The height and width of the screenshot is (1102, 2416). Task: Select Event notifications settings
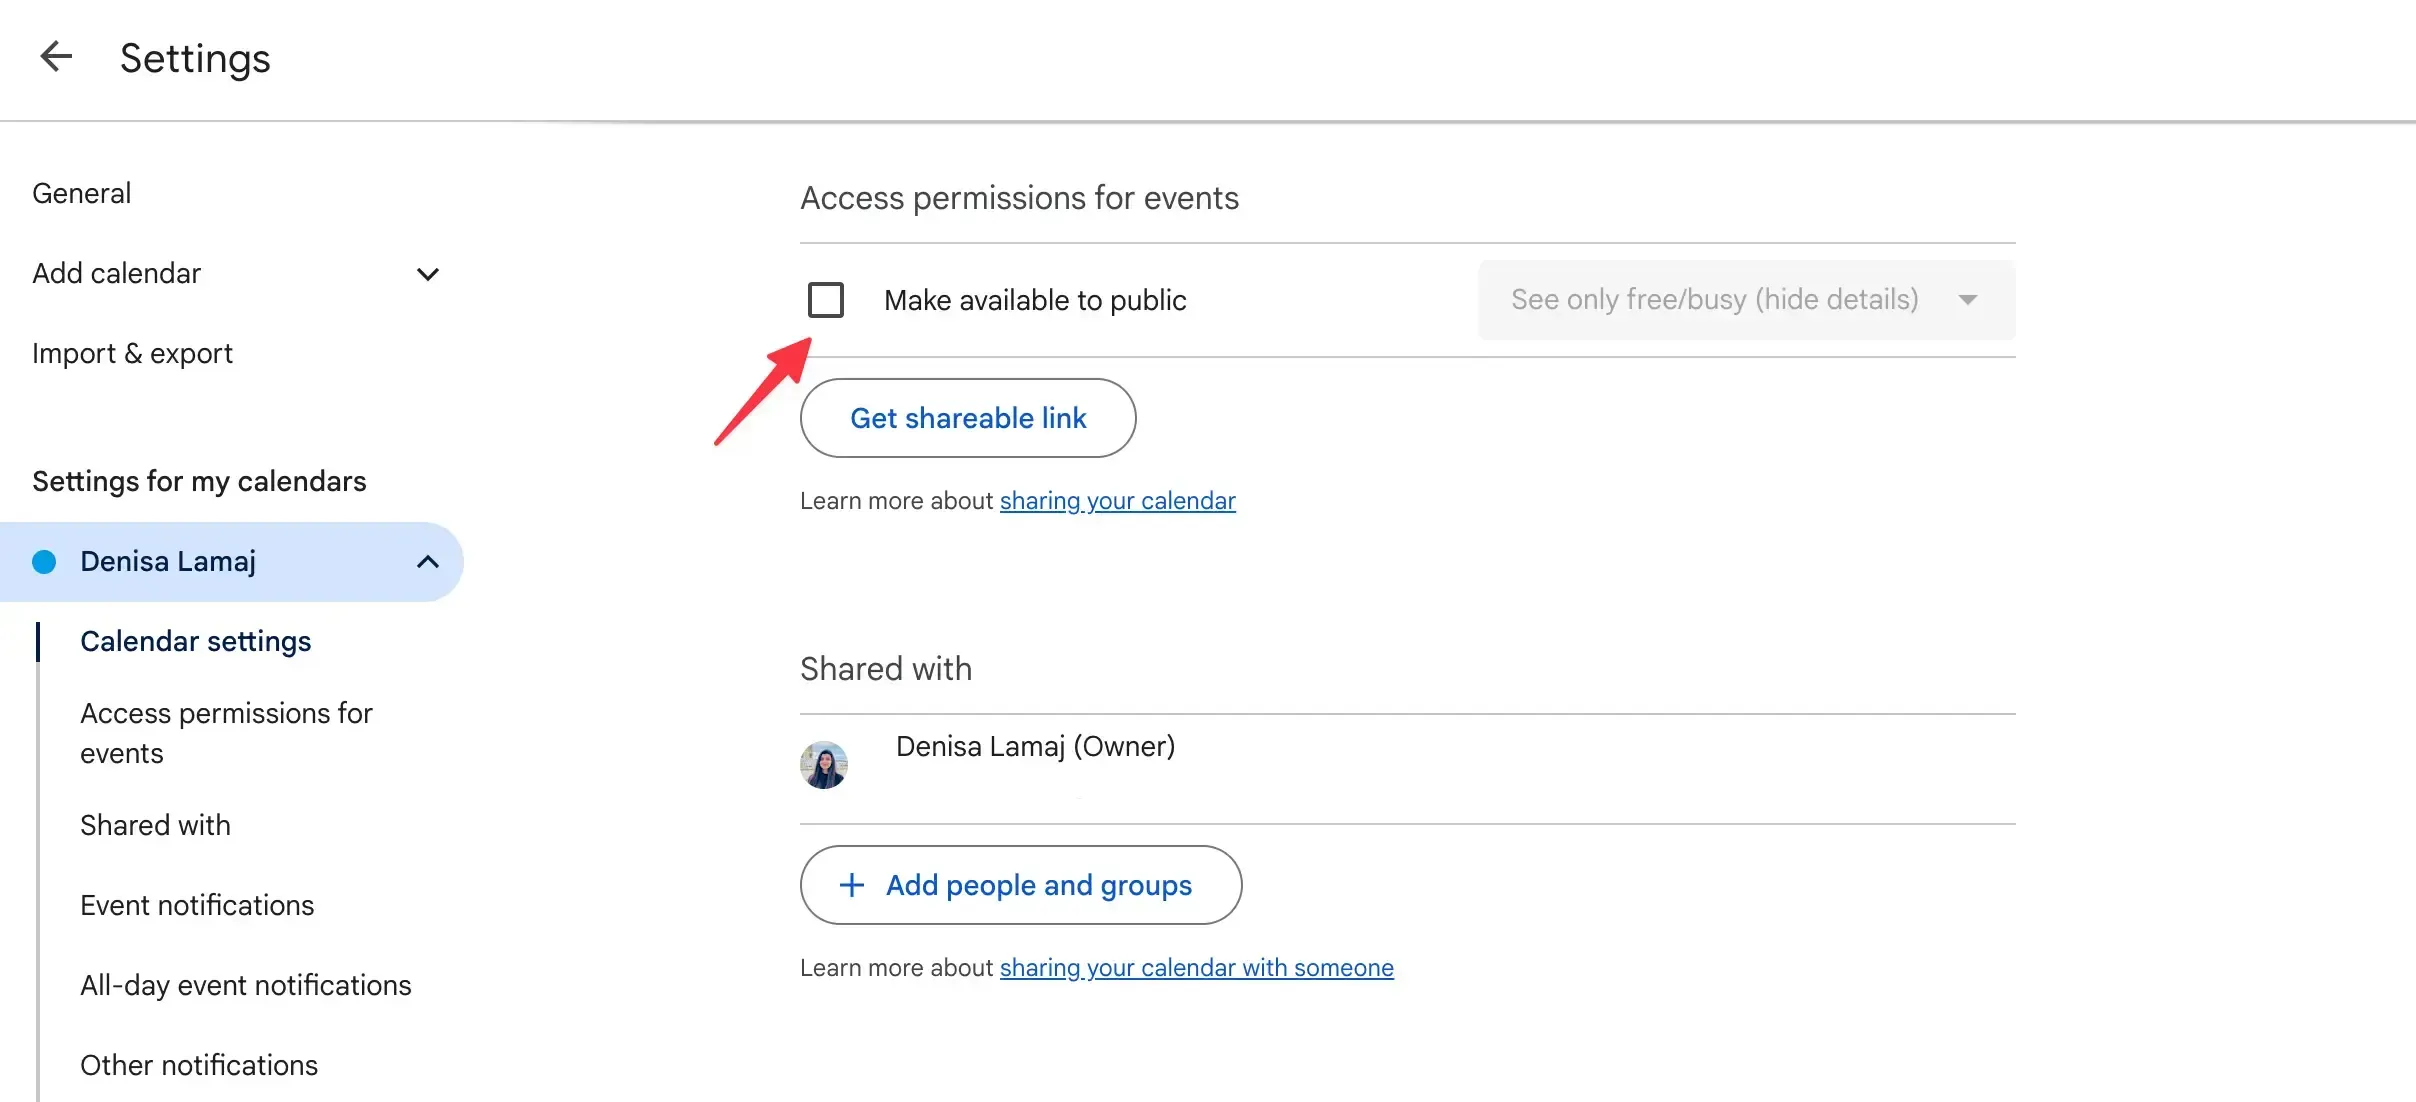tap(196, 905)
